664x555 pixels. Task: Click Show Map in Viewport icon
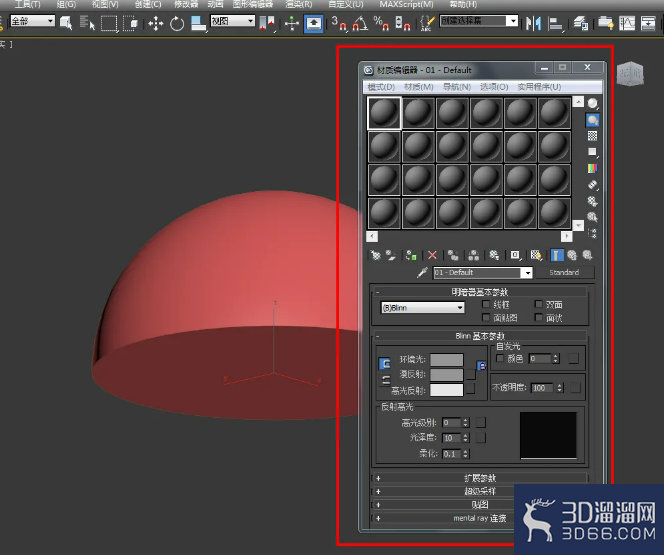point(536,255)
